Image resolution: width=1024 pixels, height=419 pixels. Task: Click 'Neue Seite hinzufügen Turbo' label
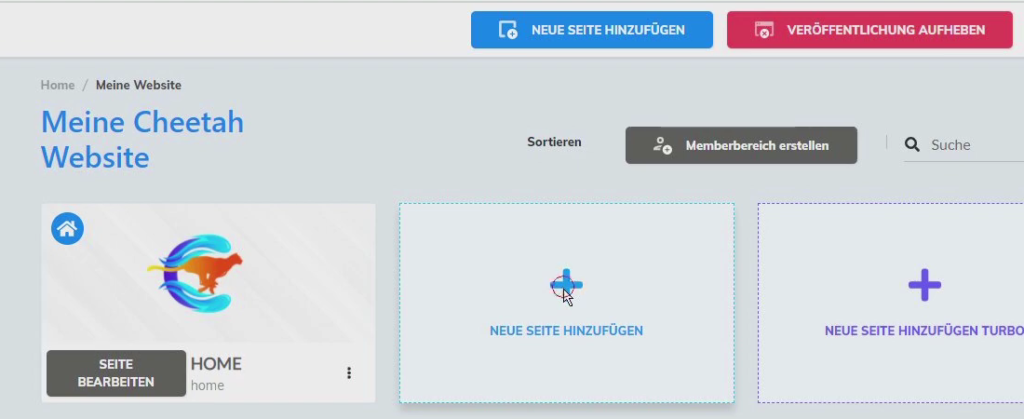[x=924, y=331]
